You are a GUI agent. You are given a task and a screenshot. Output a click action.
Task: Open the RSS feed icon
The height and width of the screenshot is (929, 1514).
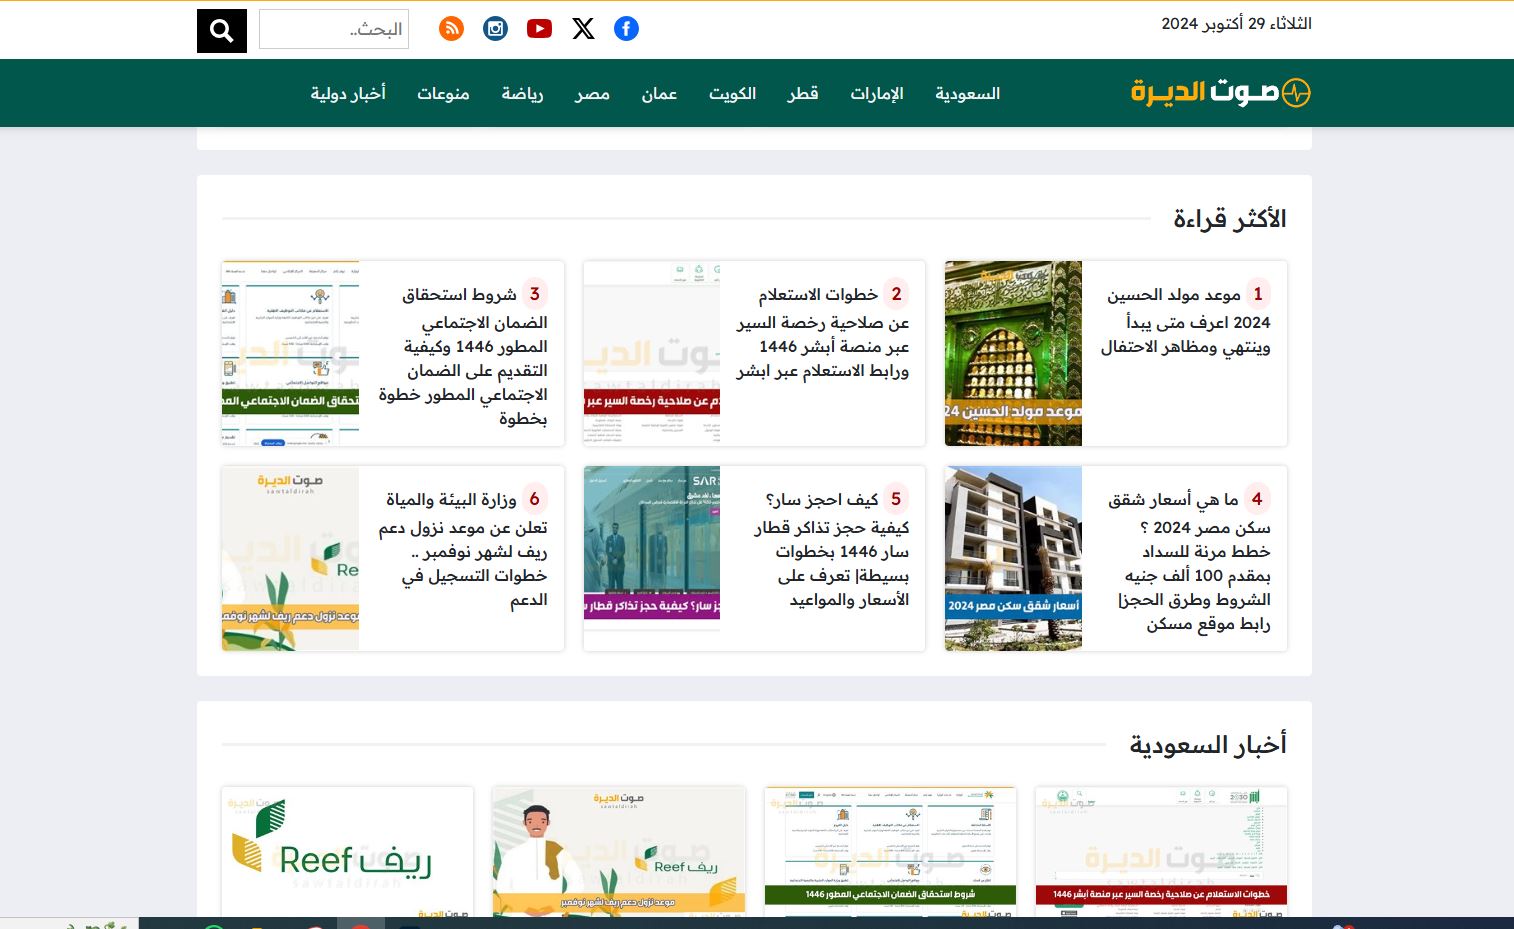451,29
